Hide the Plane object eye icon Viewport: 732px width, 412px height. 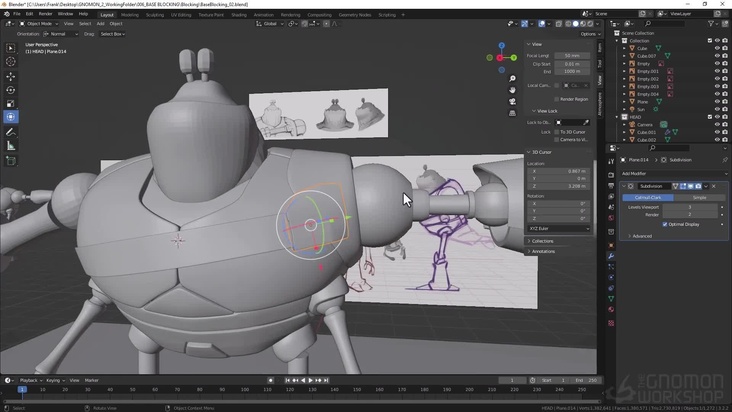pyautogui.click(x=717, y=102)
